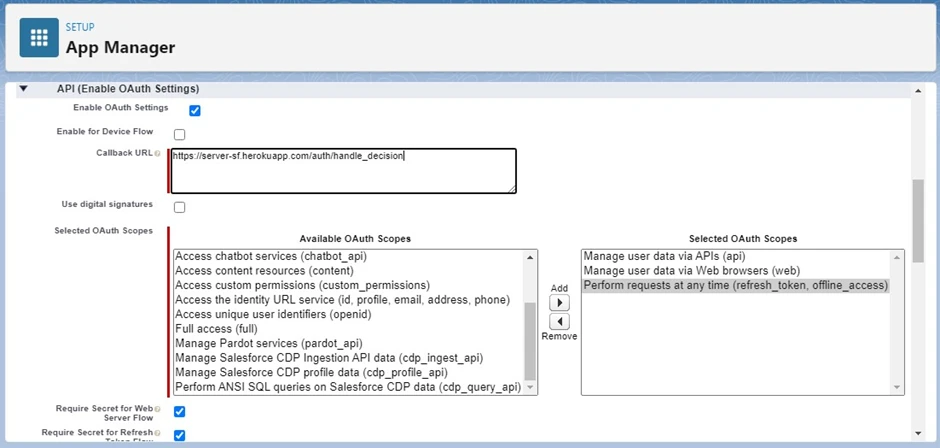
Task: Collapse the API (Enable OAuth Settings) section
Action: tap(24, 89)
